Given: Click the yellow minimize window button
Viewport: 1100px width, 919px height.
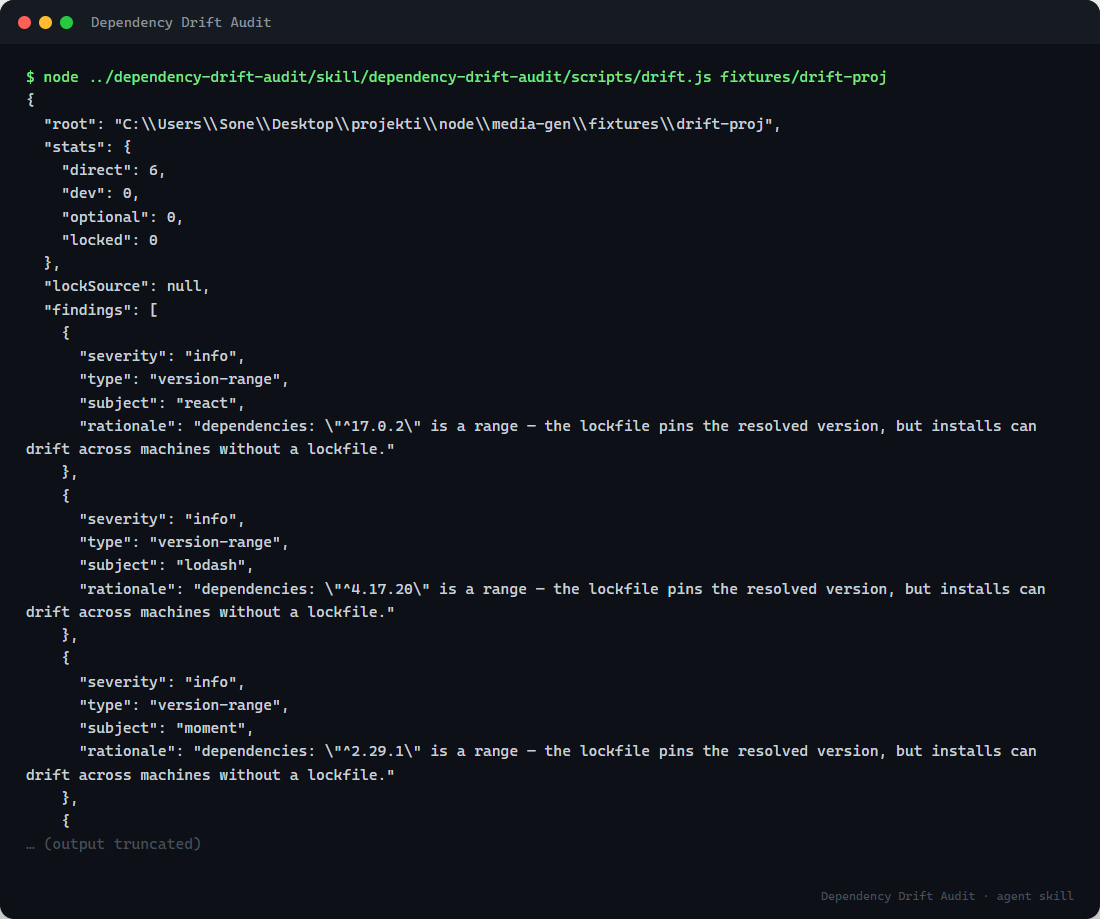Looking at the screenshot, I should (46, 22).
